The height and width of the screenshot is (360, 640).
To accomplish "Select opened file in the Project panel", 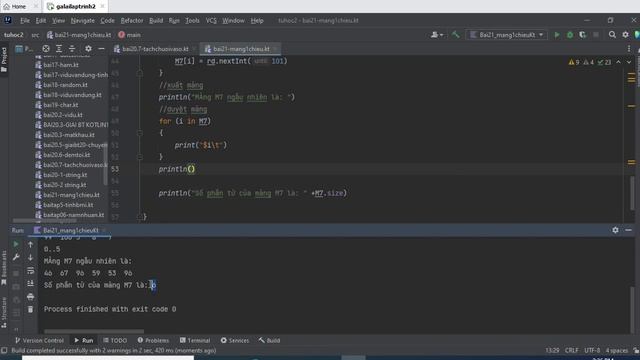I will point(46,49).
